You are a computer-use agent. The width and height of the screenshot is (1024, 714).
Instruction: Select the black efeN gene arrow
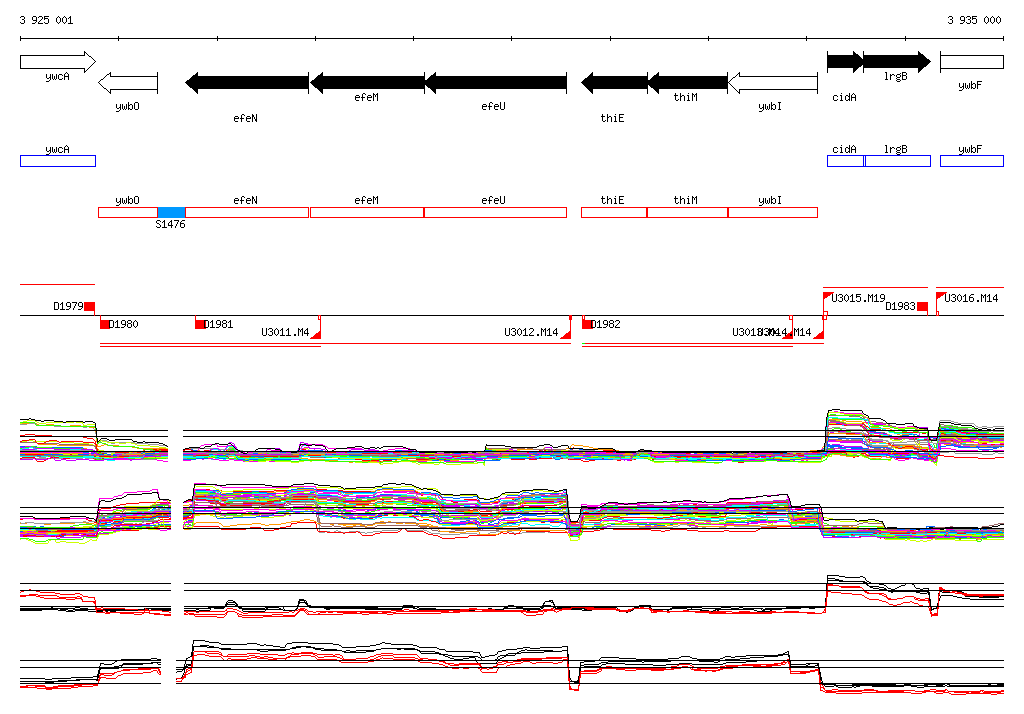pyautogui.click(x=247, y=83)
